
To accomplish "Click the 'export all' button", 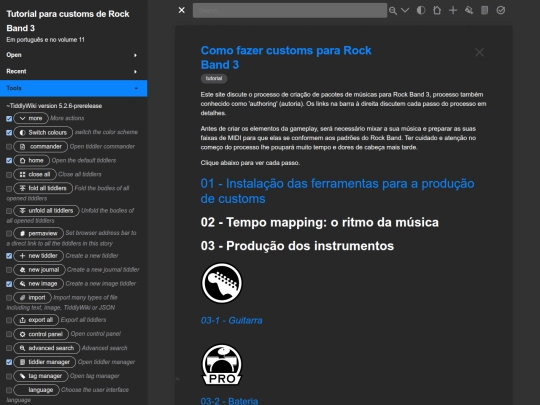I will 36,320.
